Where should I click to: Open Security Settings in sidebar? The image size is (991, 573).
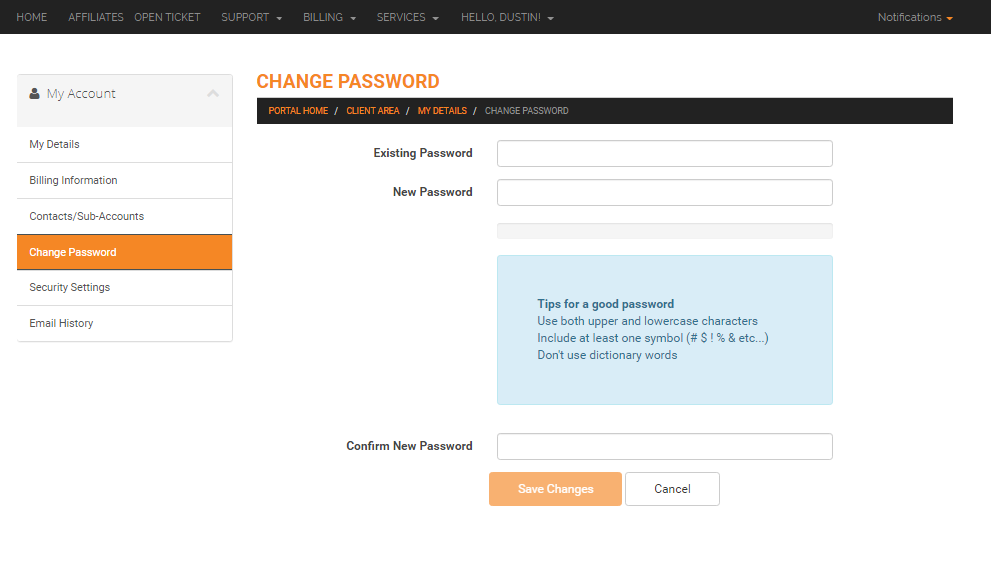[x=125, y=287]
